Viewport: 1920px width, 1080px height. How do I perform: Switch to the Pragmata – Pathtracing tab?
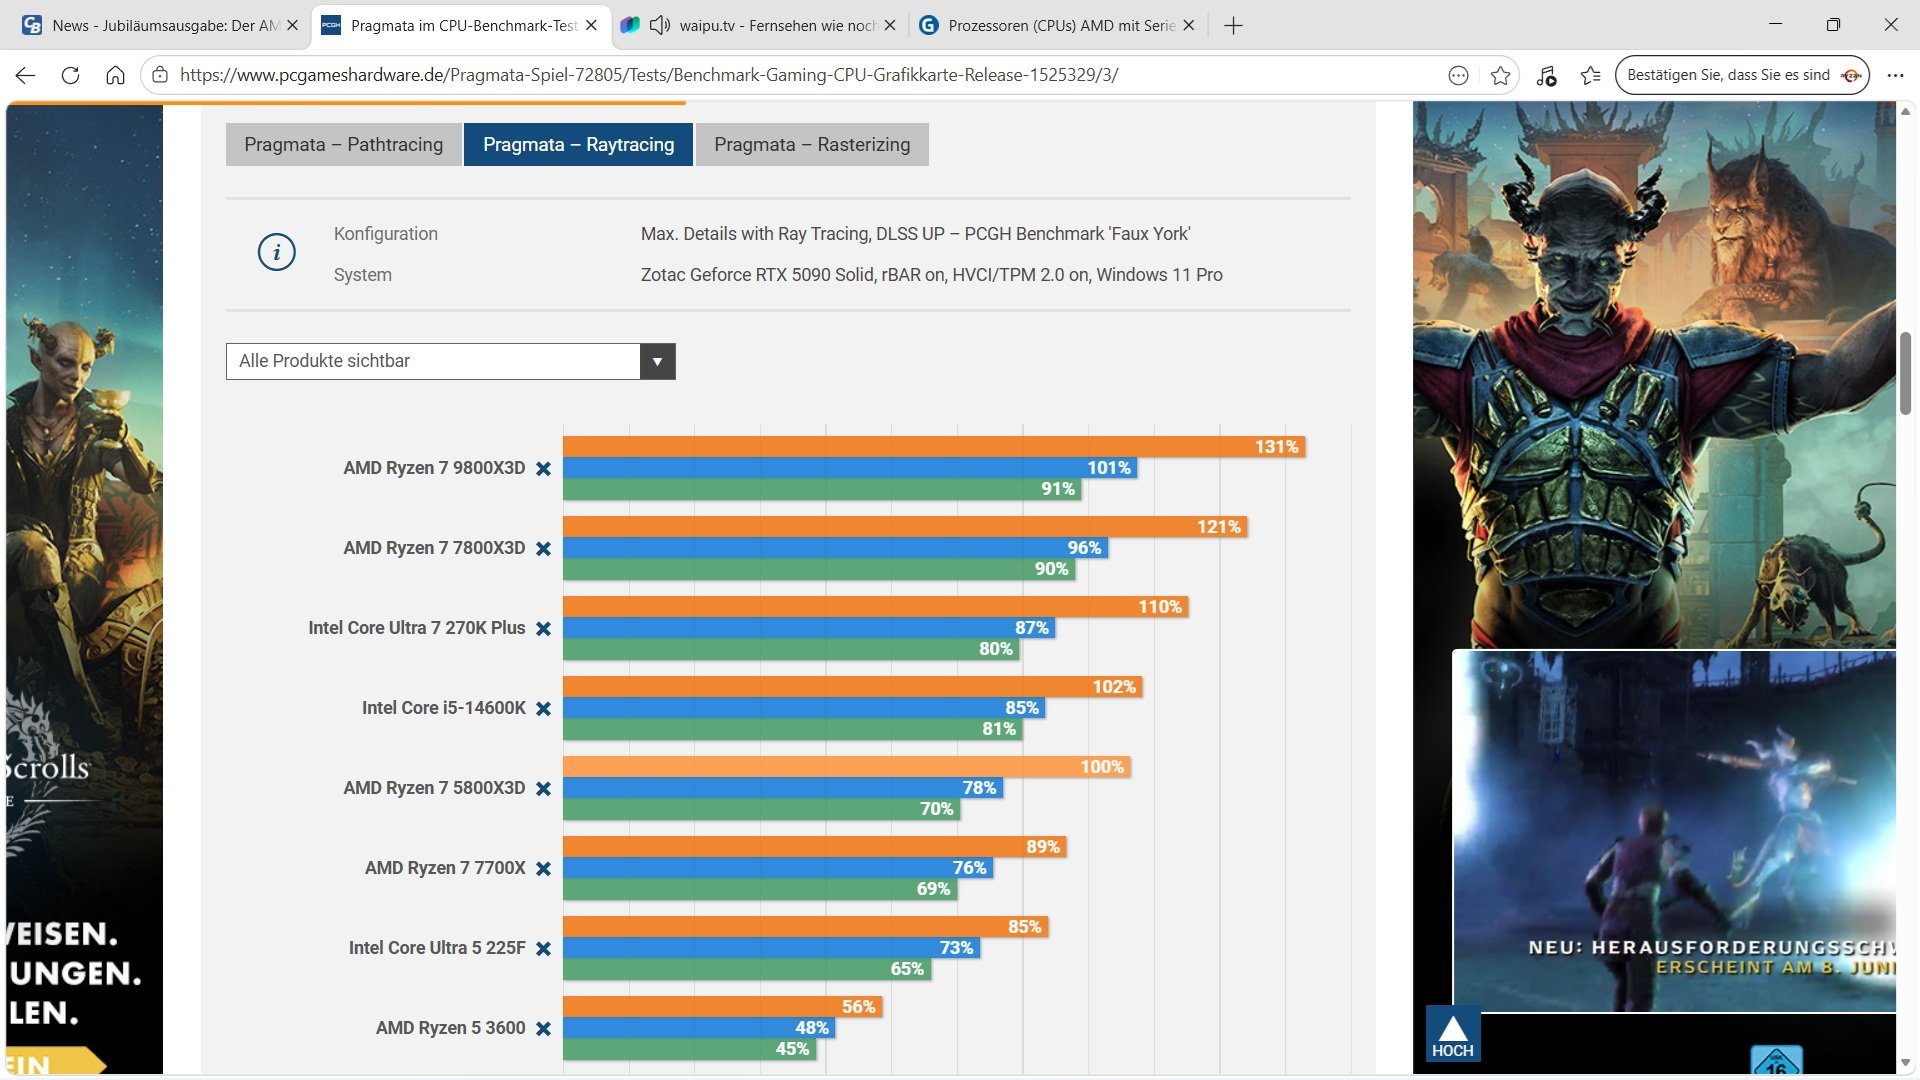[343, 144]
